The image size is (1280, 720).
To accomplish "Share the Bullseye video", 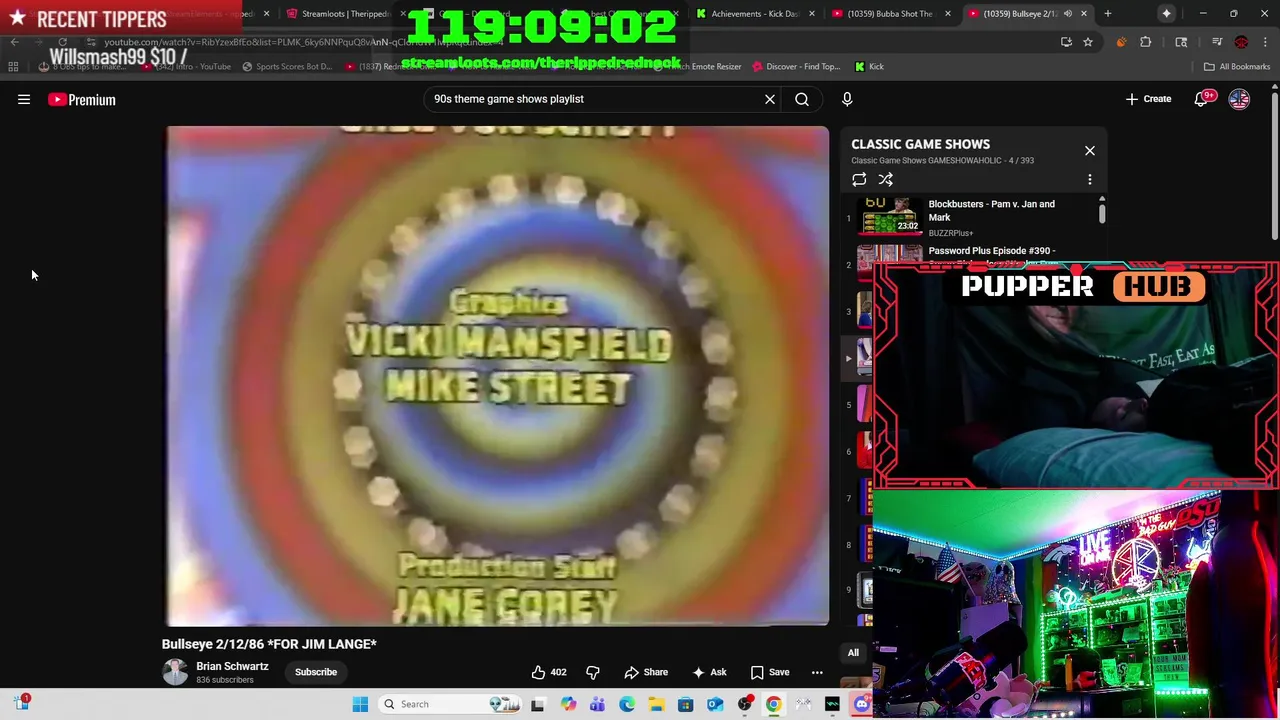I will click(646, 672).
